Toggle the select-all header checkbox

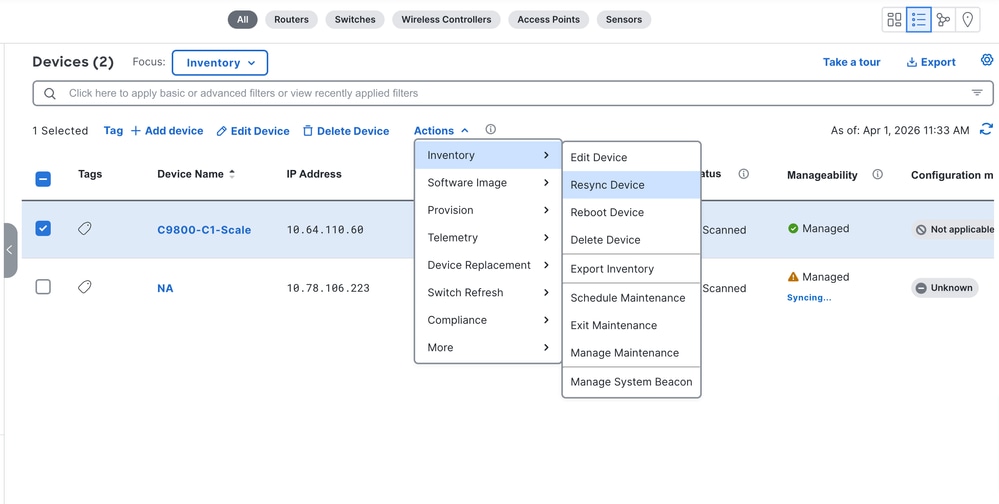click(43, 179)
